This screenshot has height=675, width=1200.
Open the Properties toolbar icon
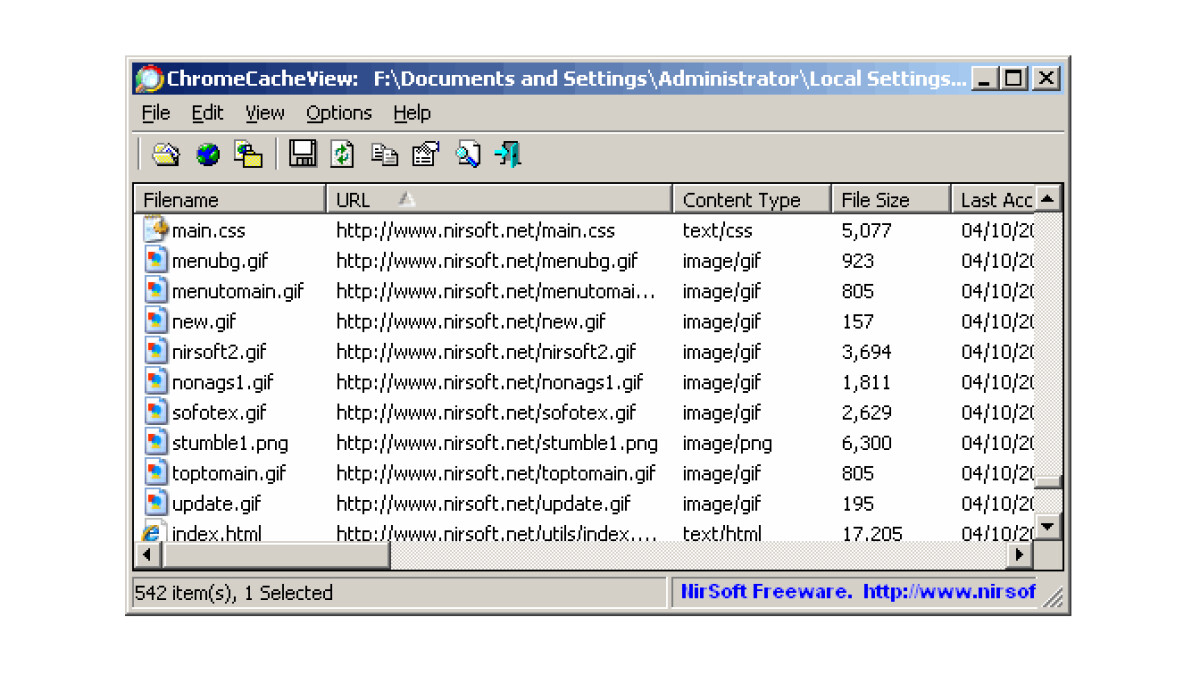point(426,154)
